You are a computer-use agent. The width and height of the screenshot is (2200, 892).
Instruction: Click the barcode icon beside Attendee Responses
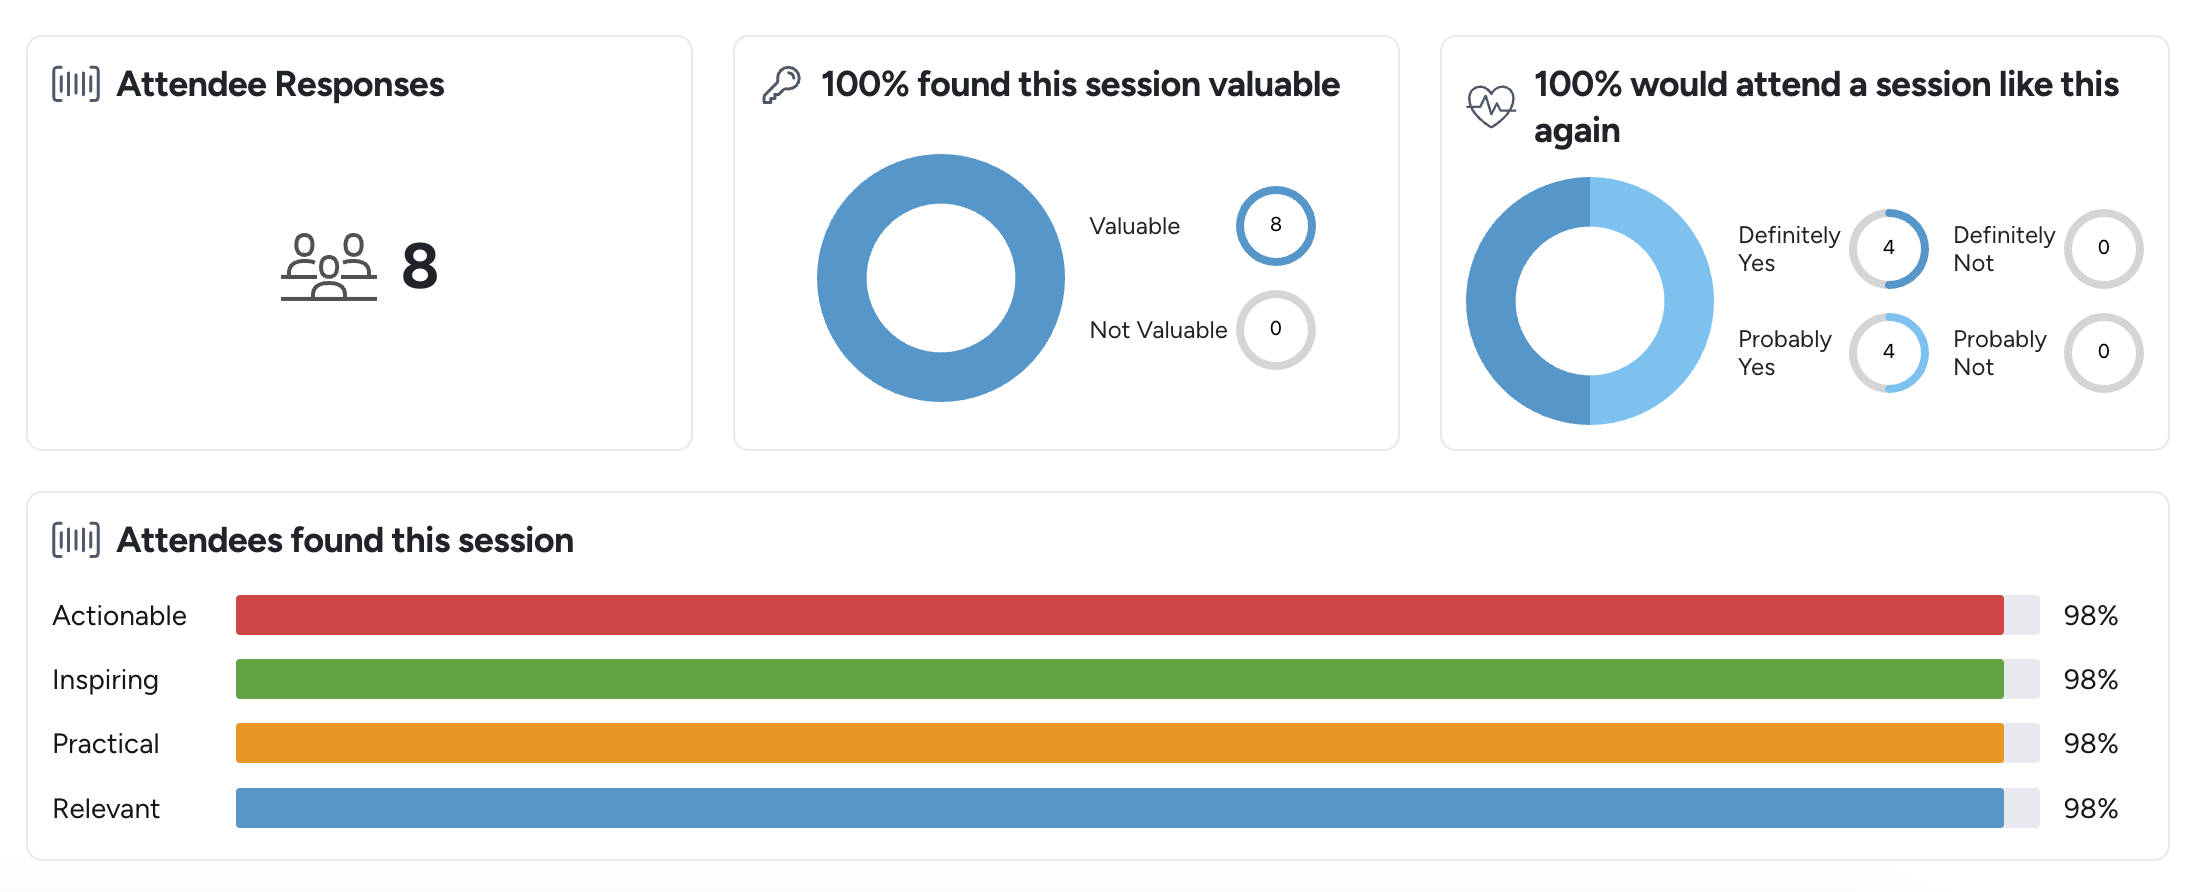(76, 84)
